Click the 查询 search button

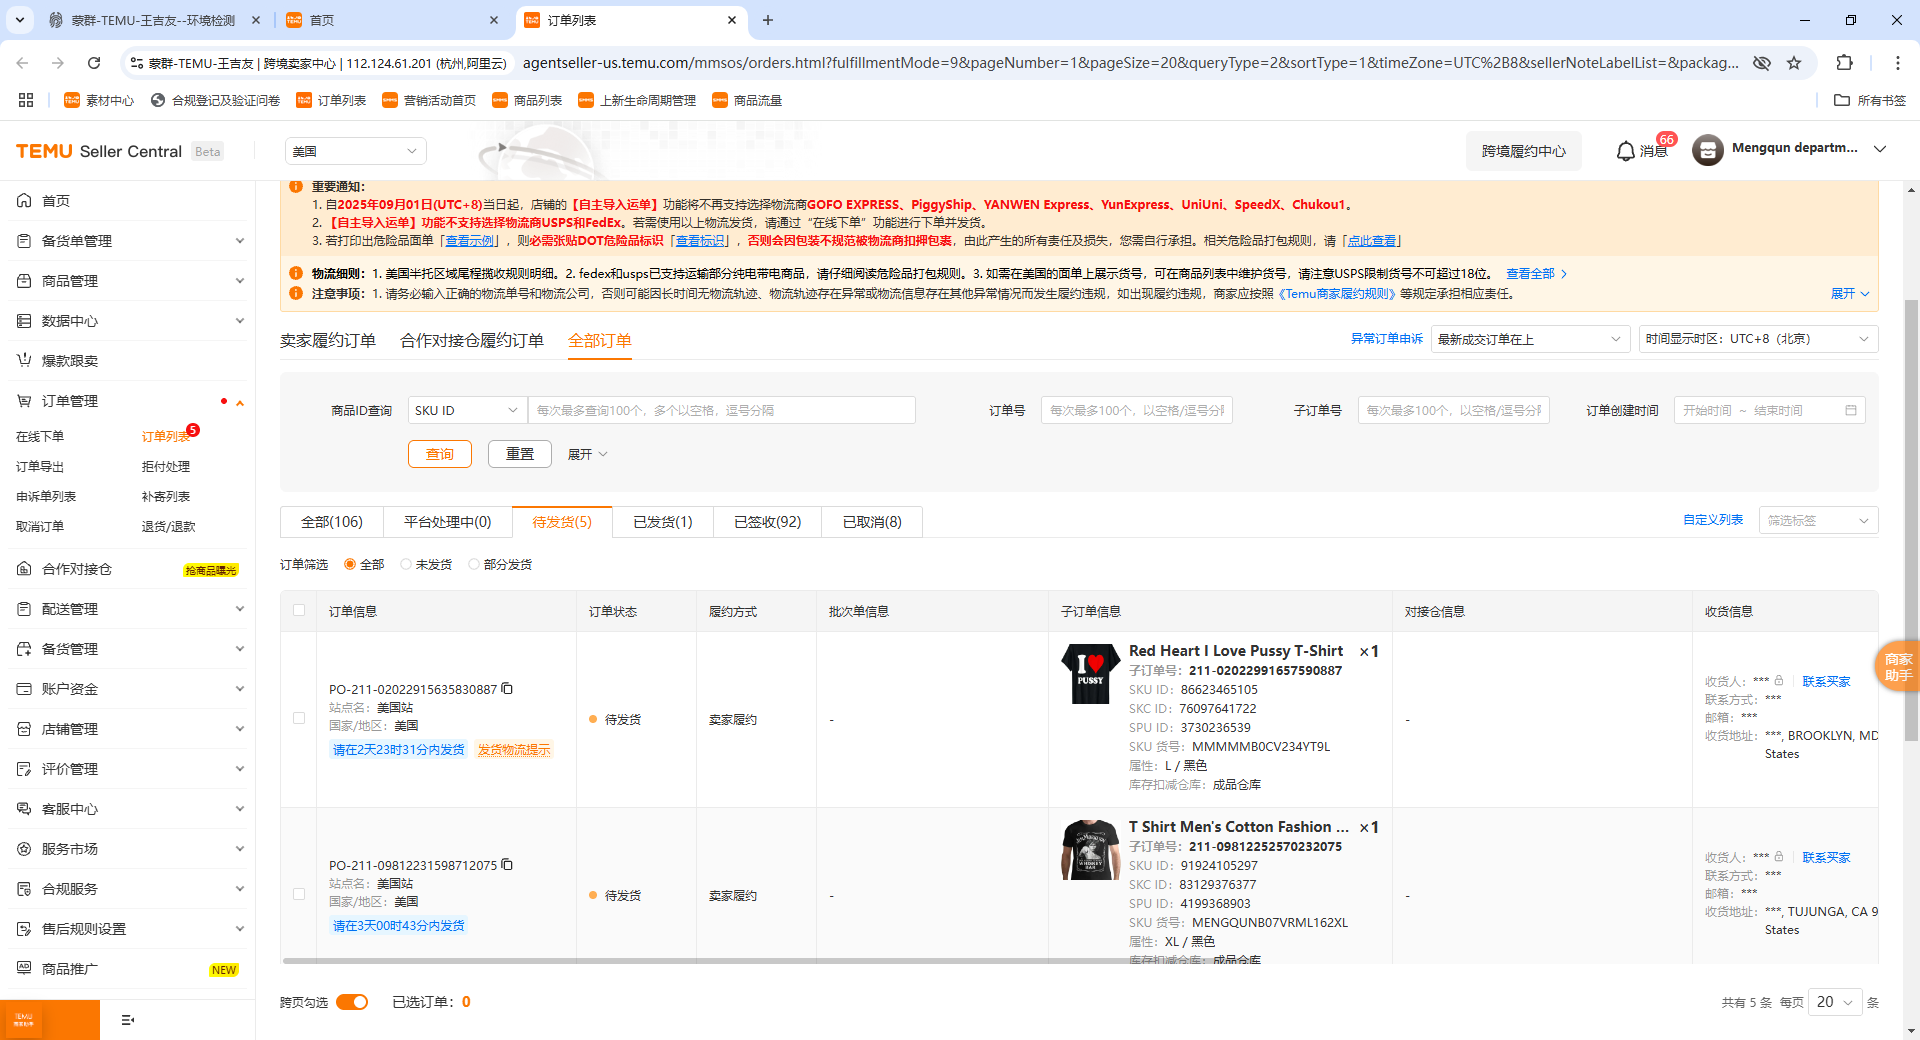click(x=439, y=453)
